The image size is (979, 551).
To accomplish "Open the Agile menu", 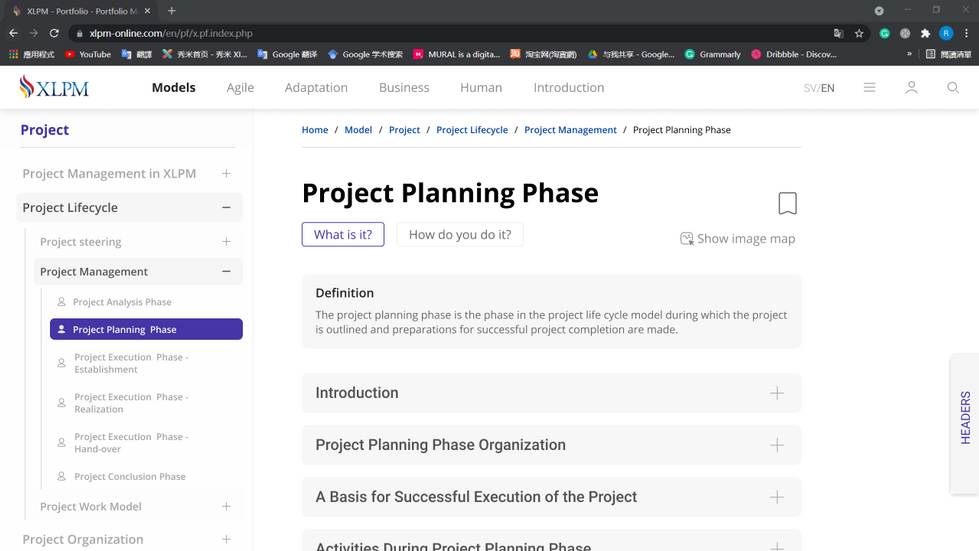I will pyautogui.click(x=240, y=87).
